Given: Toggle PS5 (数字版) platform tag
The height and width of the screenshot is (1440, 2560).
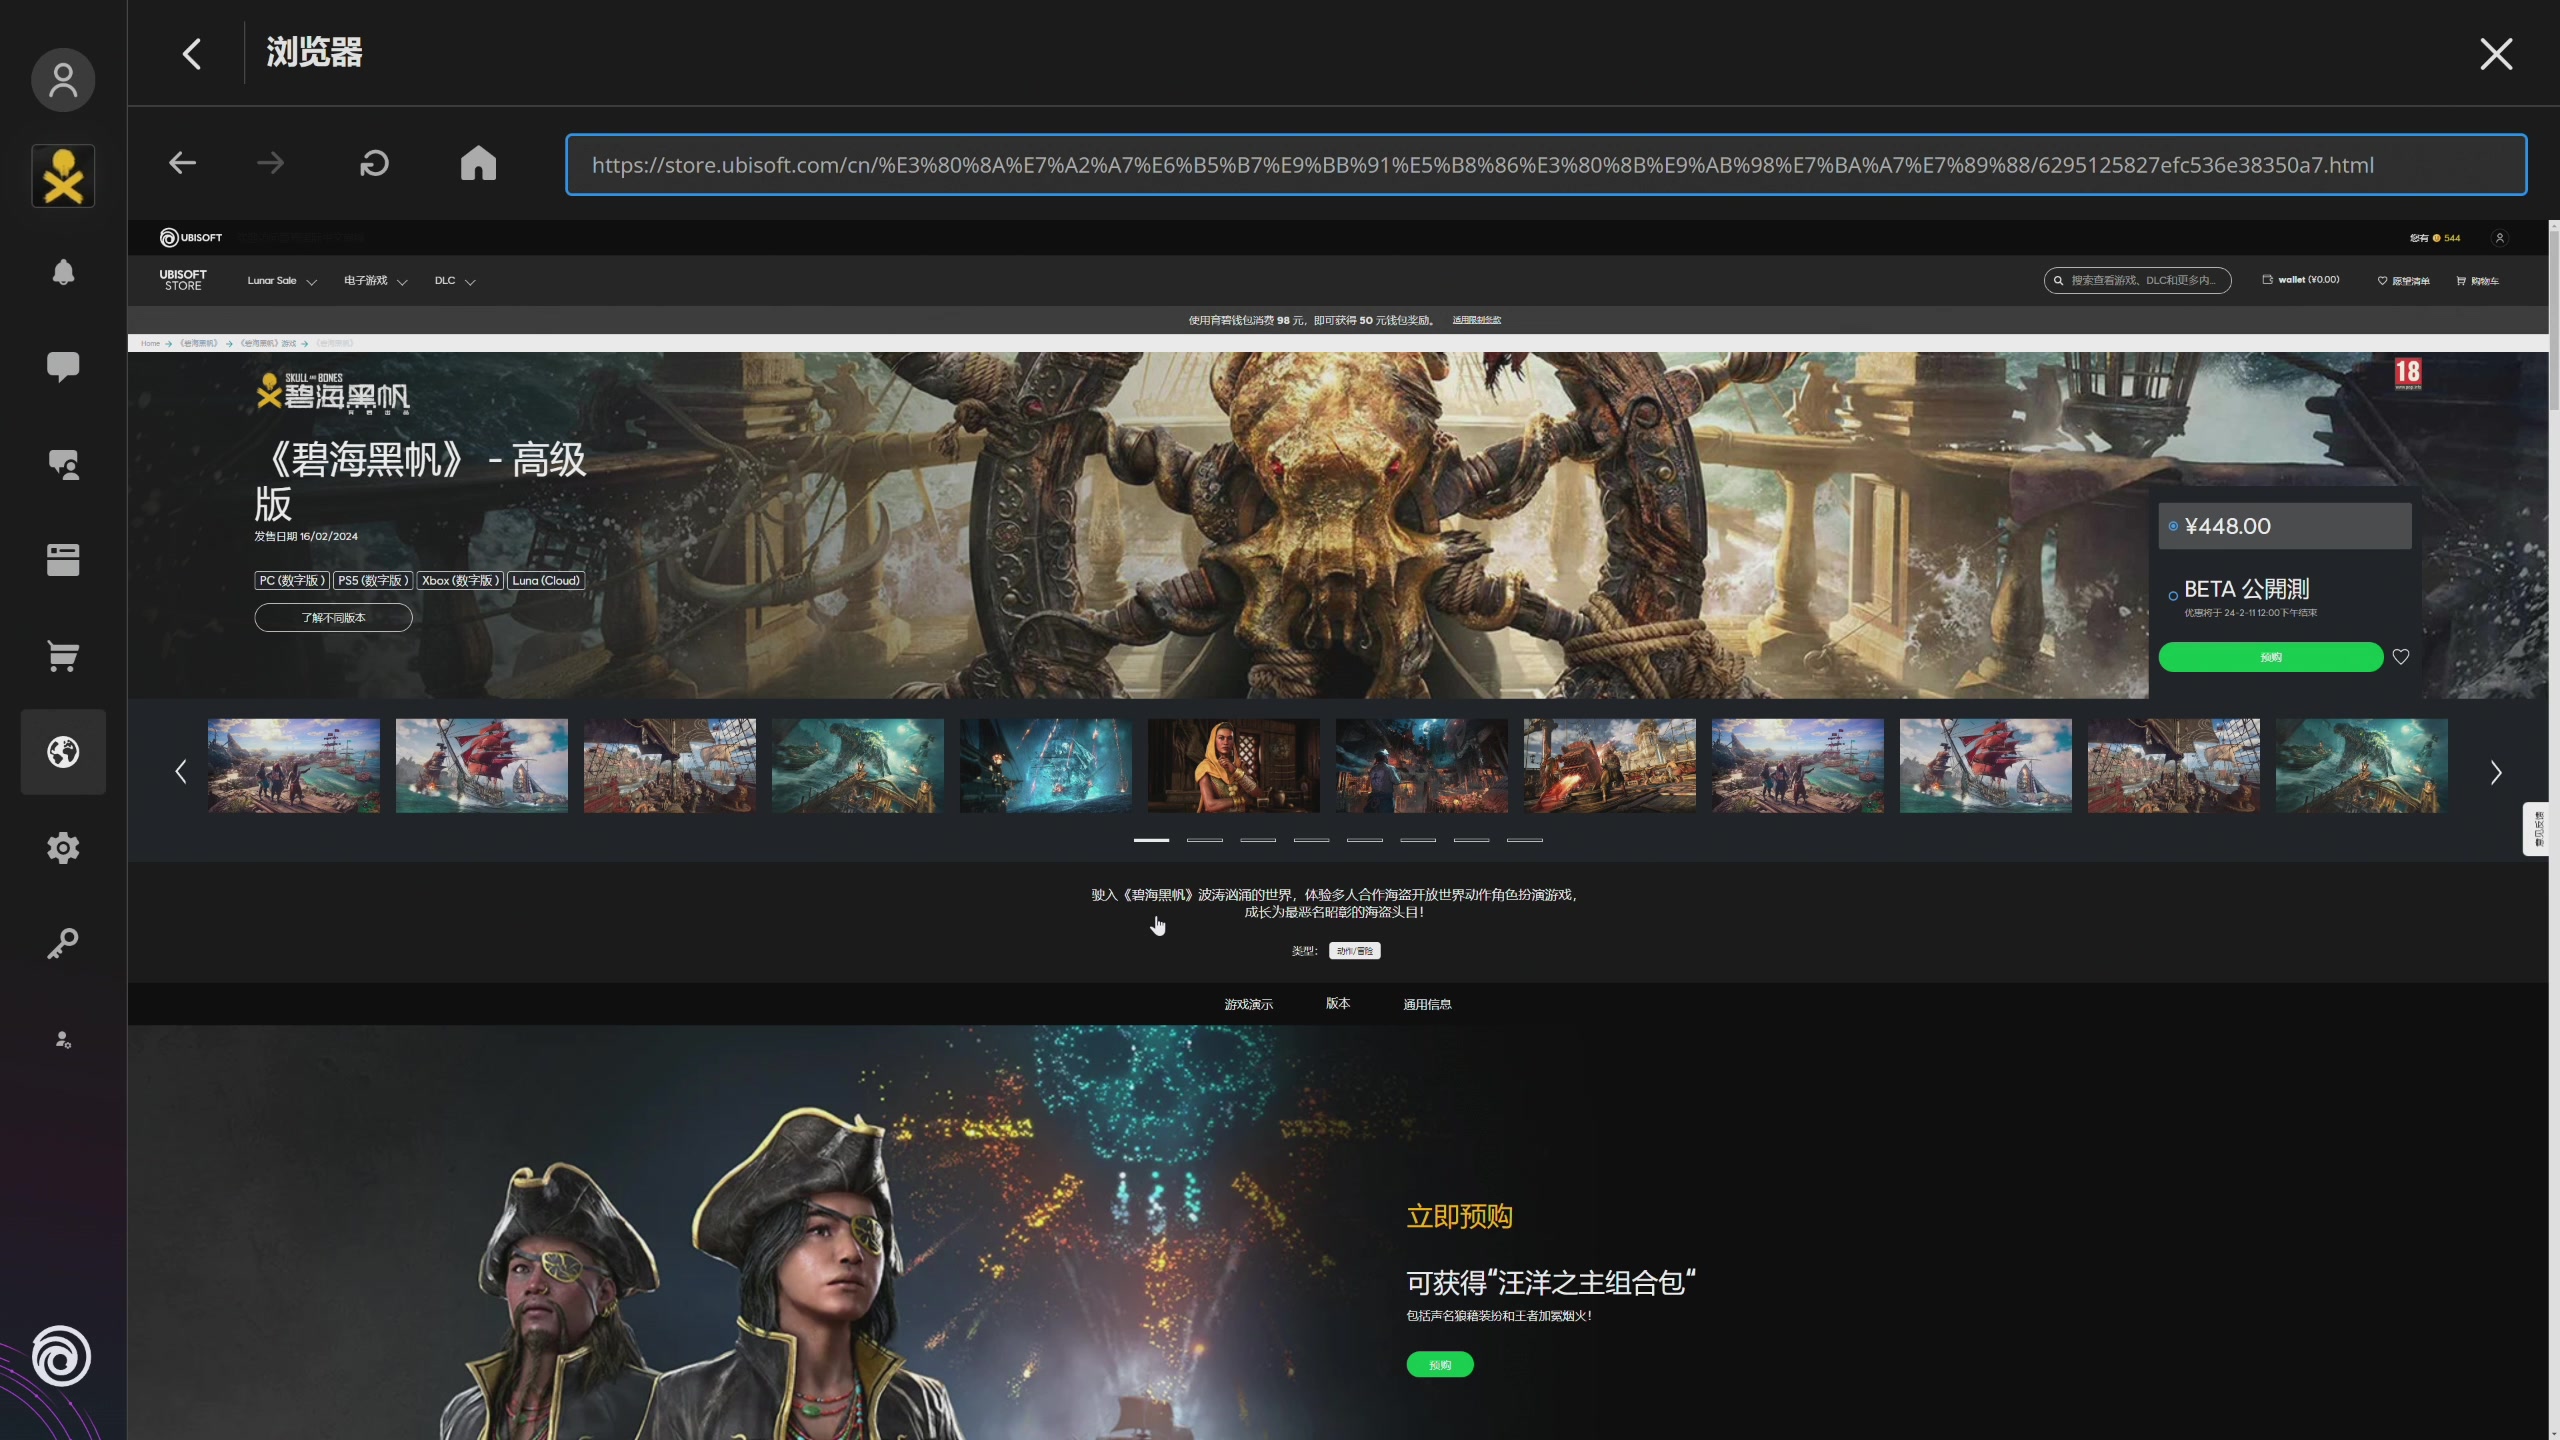Looking at the screenshot, I should [x=372, y=581].
